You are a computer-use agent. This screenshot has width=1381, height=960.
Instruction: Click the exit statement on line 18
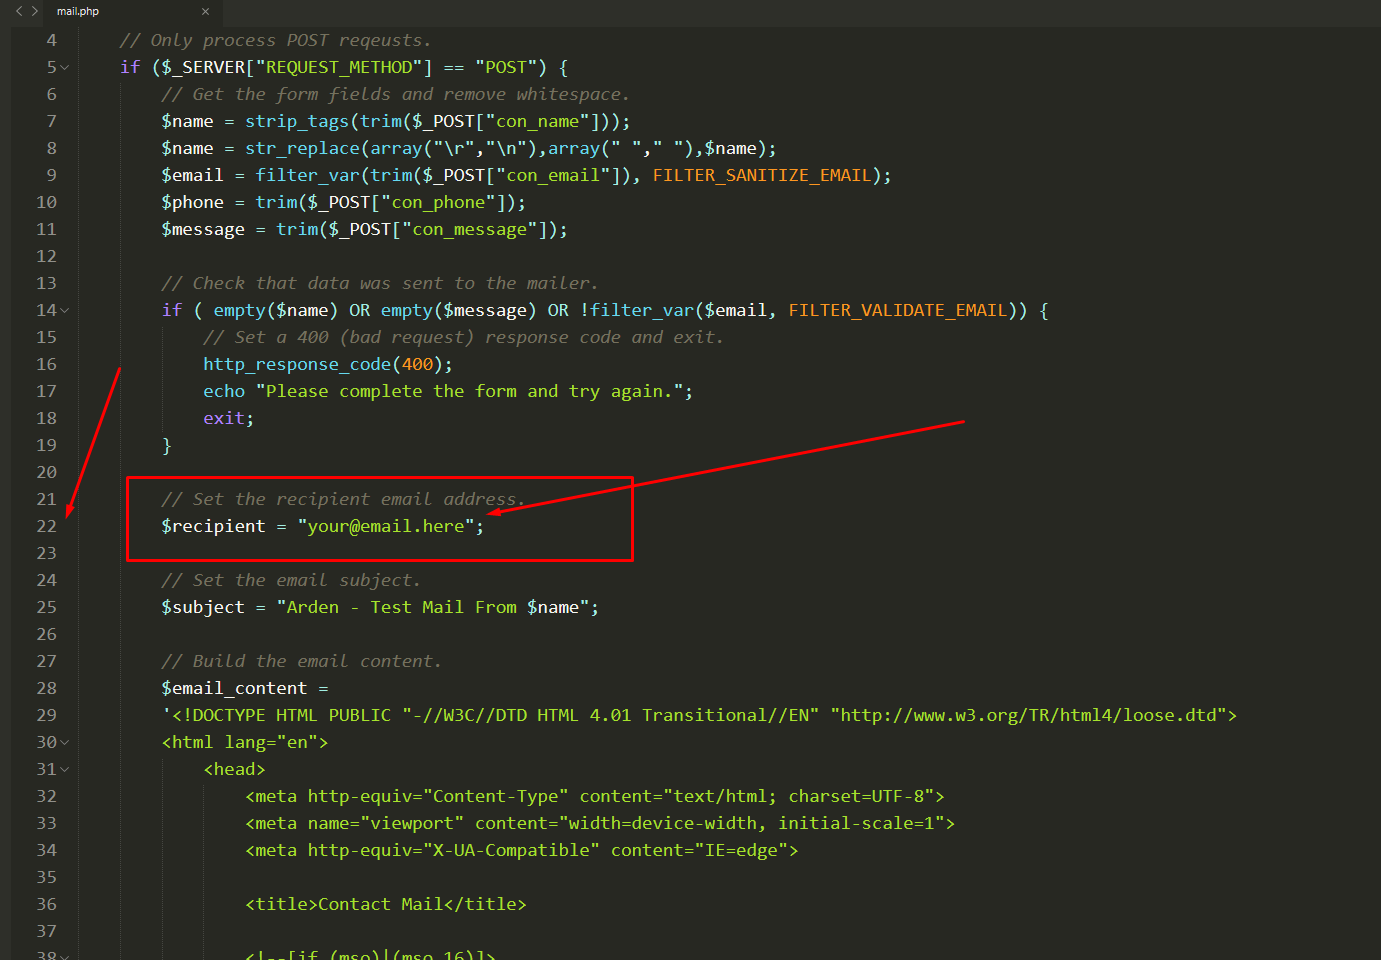coord(224,418)
